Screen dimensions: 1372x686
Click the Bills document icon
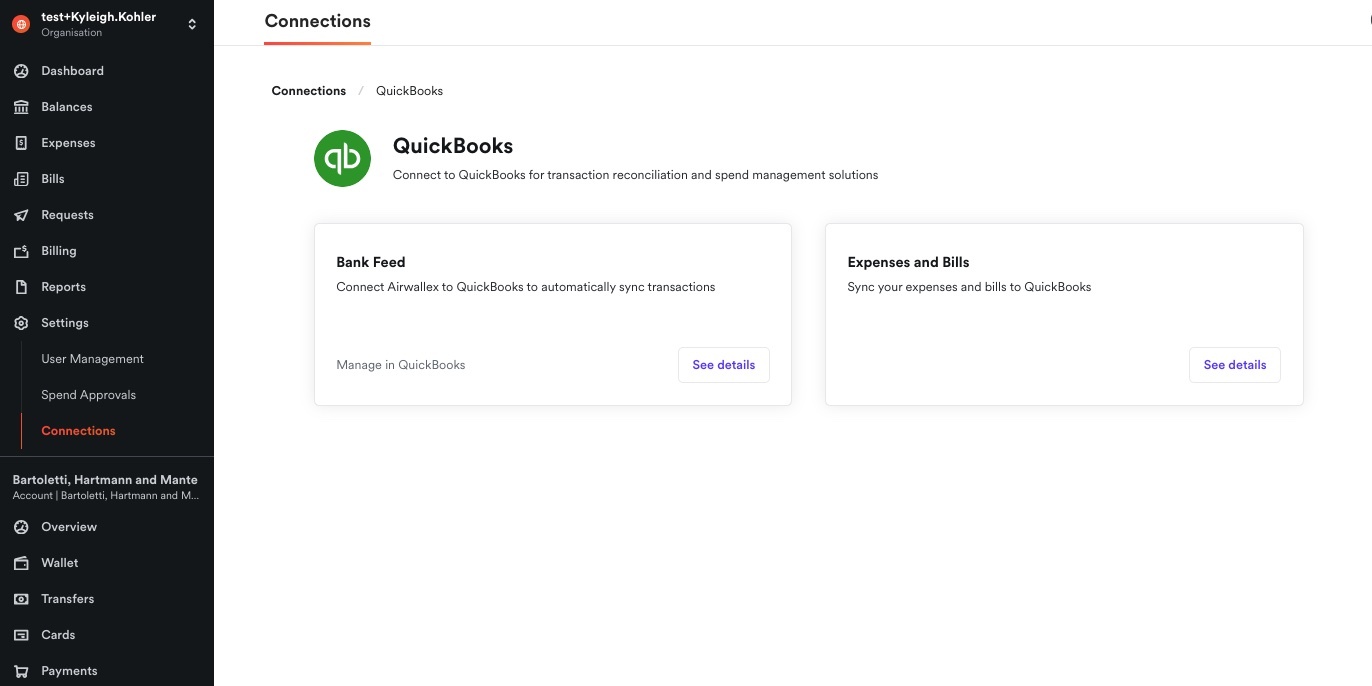(21, 179)
